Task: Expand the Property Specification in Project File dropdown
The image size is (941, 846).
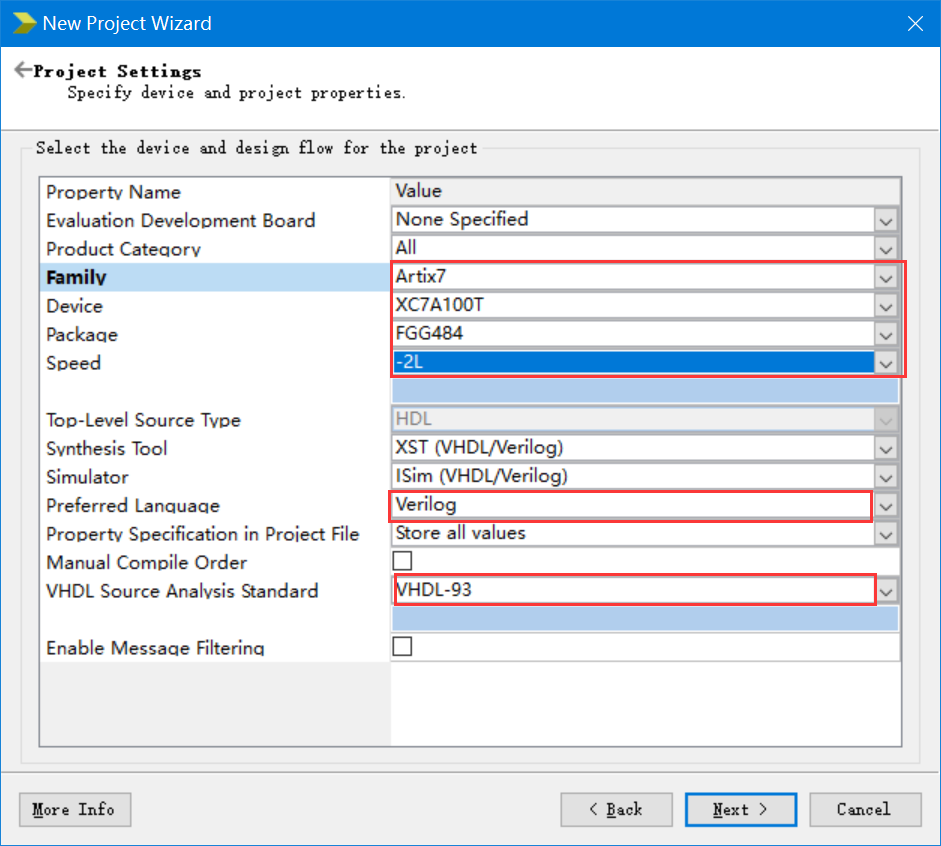Action: pos(886,535)
